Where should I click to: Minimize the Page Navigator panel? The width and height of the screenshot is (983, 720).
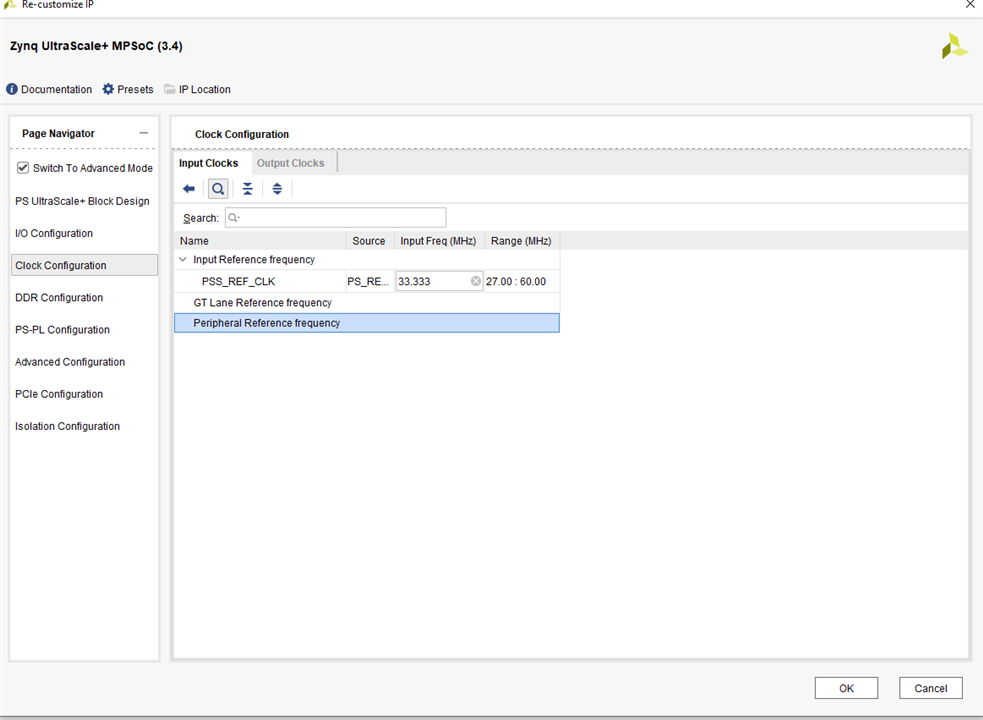pyautogui.click(x=143, y=133)
